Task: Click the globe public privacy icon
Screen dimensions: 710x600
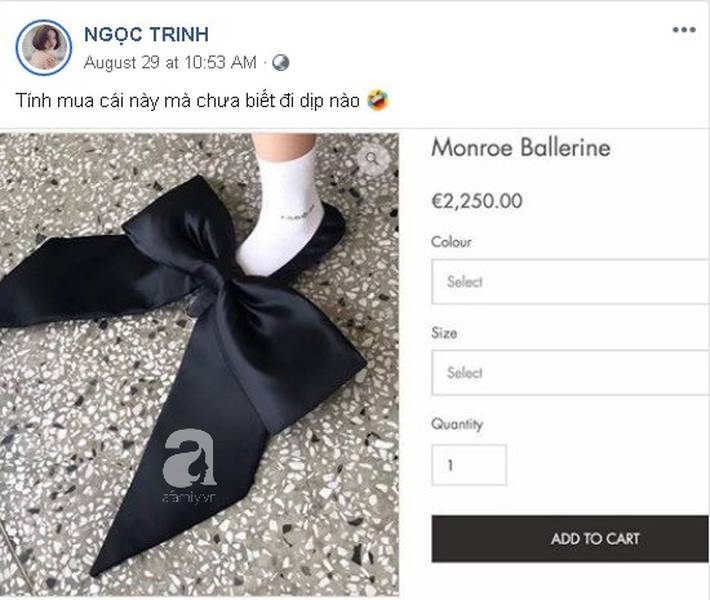Action: [280, 62]
